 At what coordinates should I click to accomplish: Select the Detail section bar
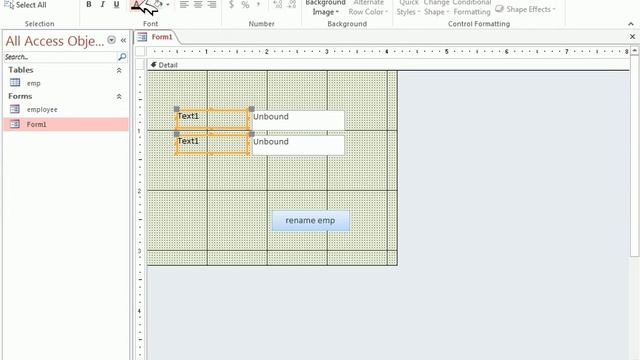point(388,65)
